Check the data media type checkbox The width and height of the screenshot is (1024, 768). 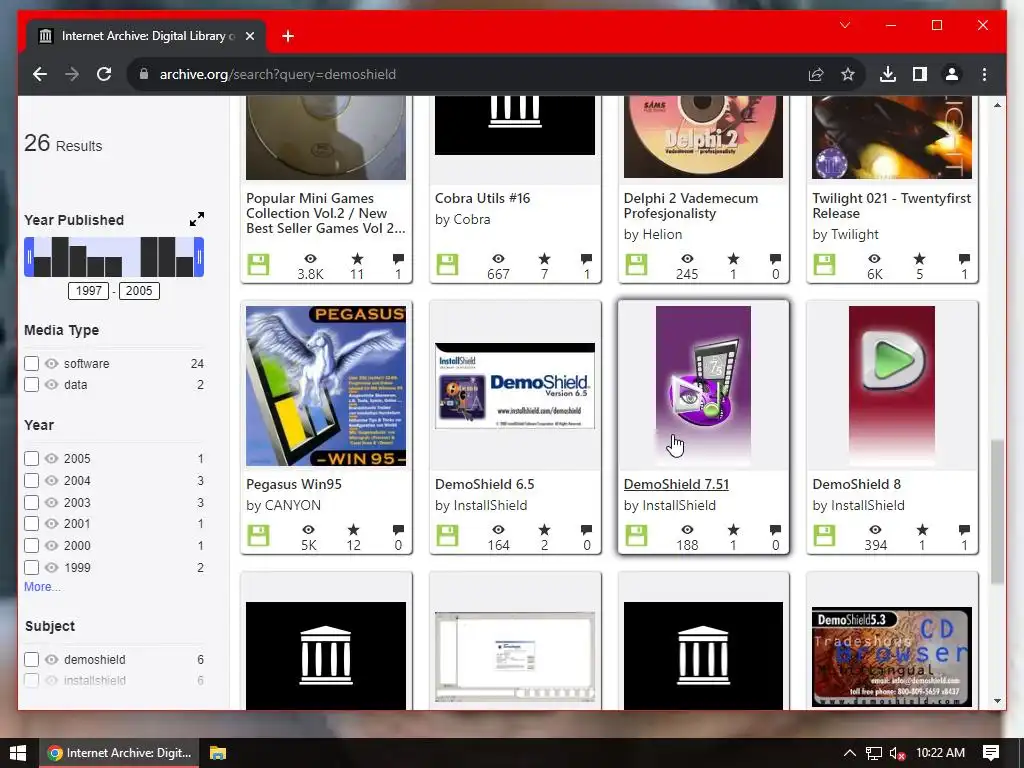tap(31, 385)
